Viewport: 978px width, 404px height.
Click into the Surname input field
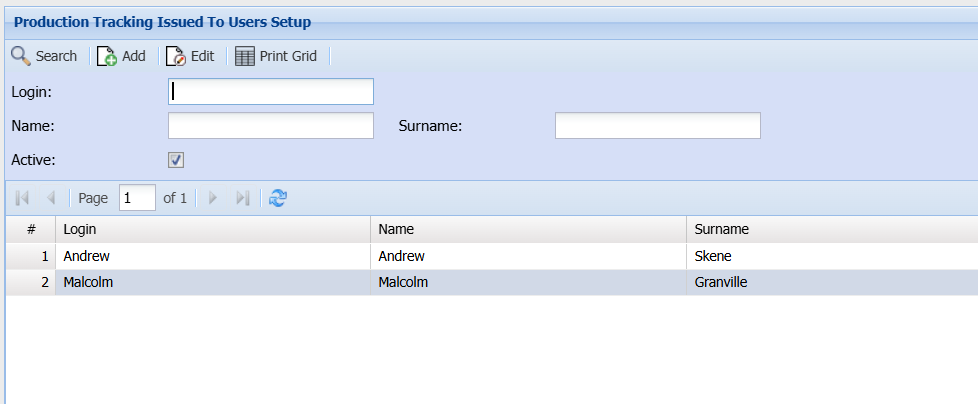[x=657, y=125]
